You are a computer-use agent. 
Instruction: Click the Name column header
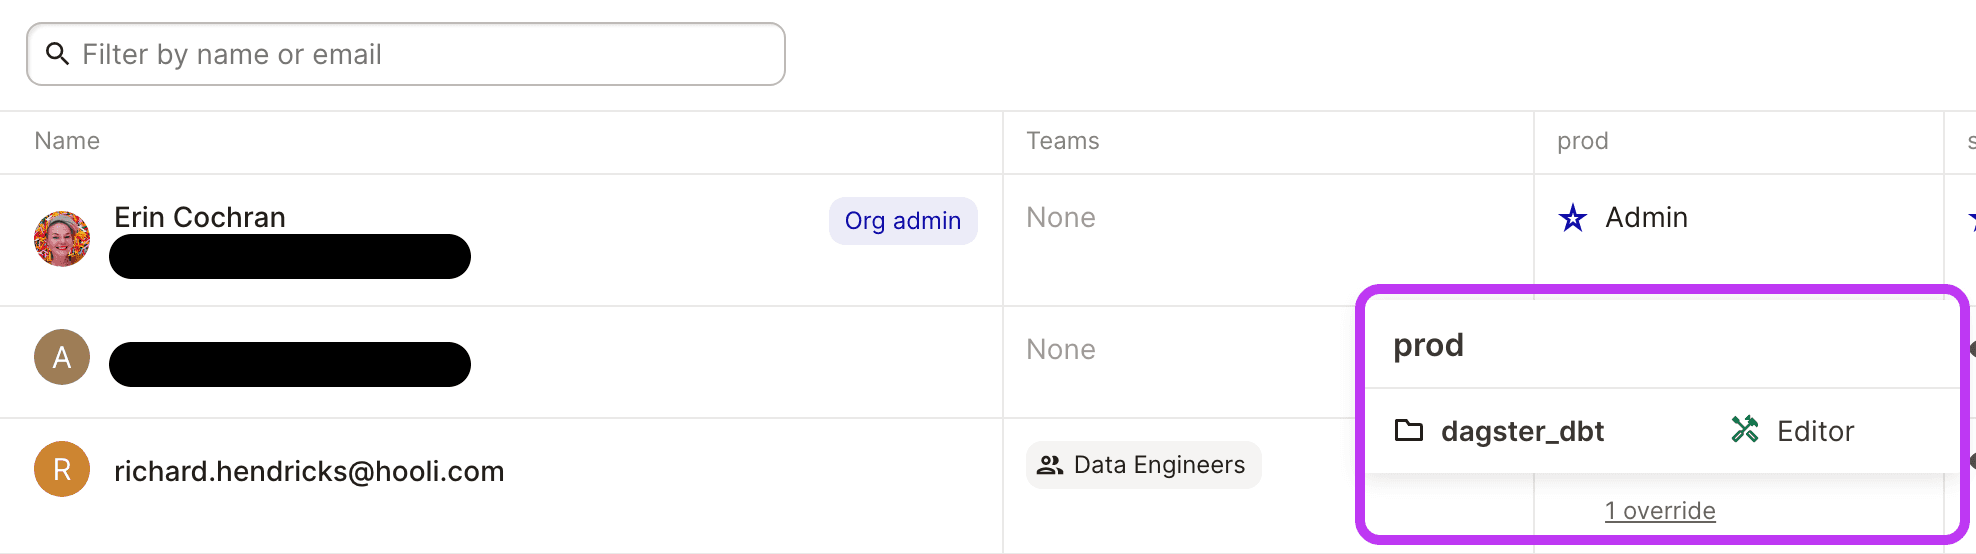pyautogui.click(x=67, y=141)
